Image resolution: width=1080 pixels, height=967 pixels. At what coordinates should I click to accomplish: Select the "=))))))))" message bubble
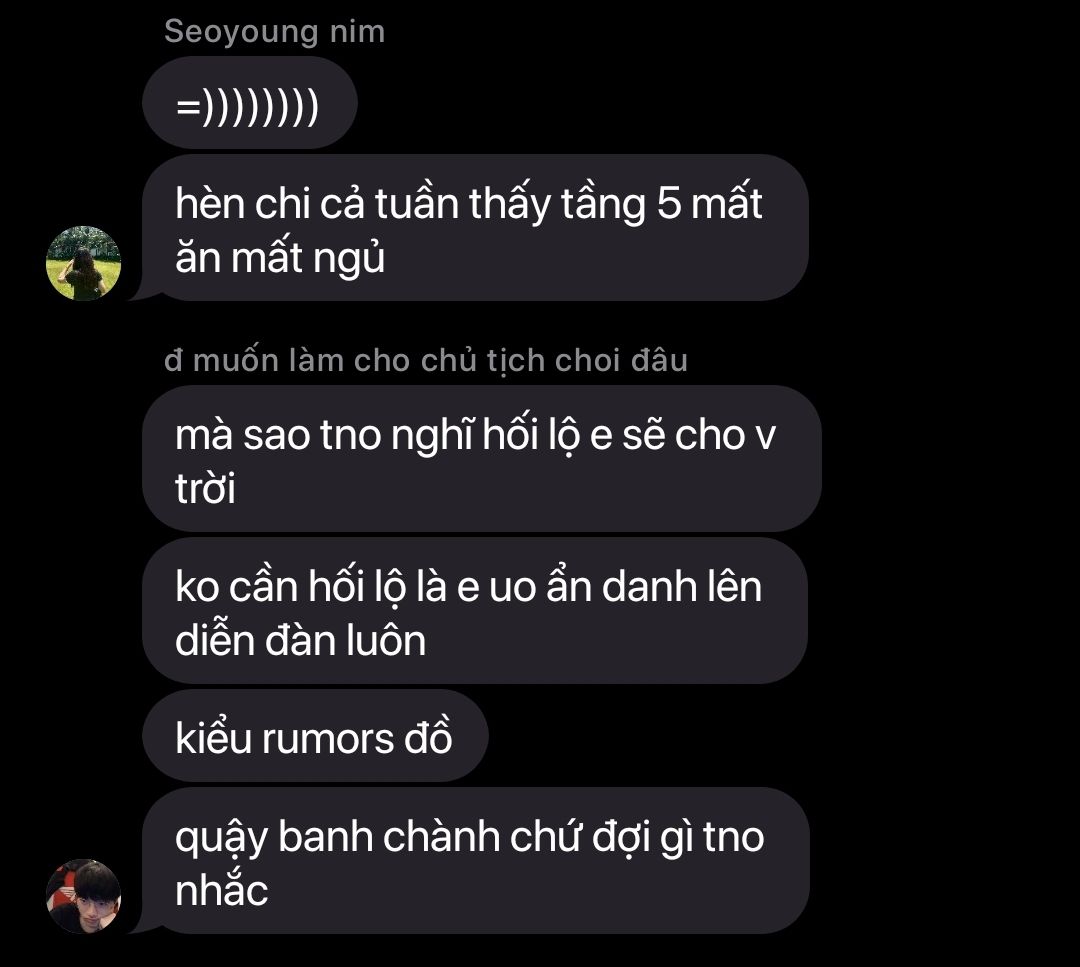249,103
